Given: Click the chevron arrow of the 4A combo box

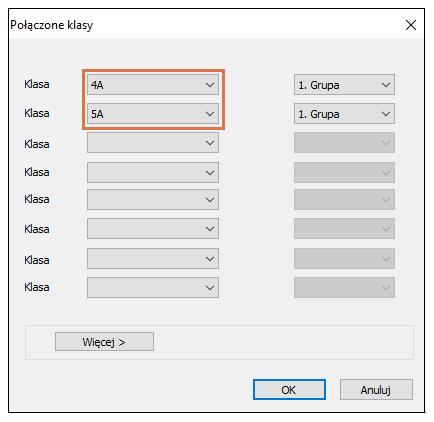Looking at the screenshot, I should click(x=210, y=85).
